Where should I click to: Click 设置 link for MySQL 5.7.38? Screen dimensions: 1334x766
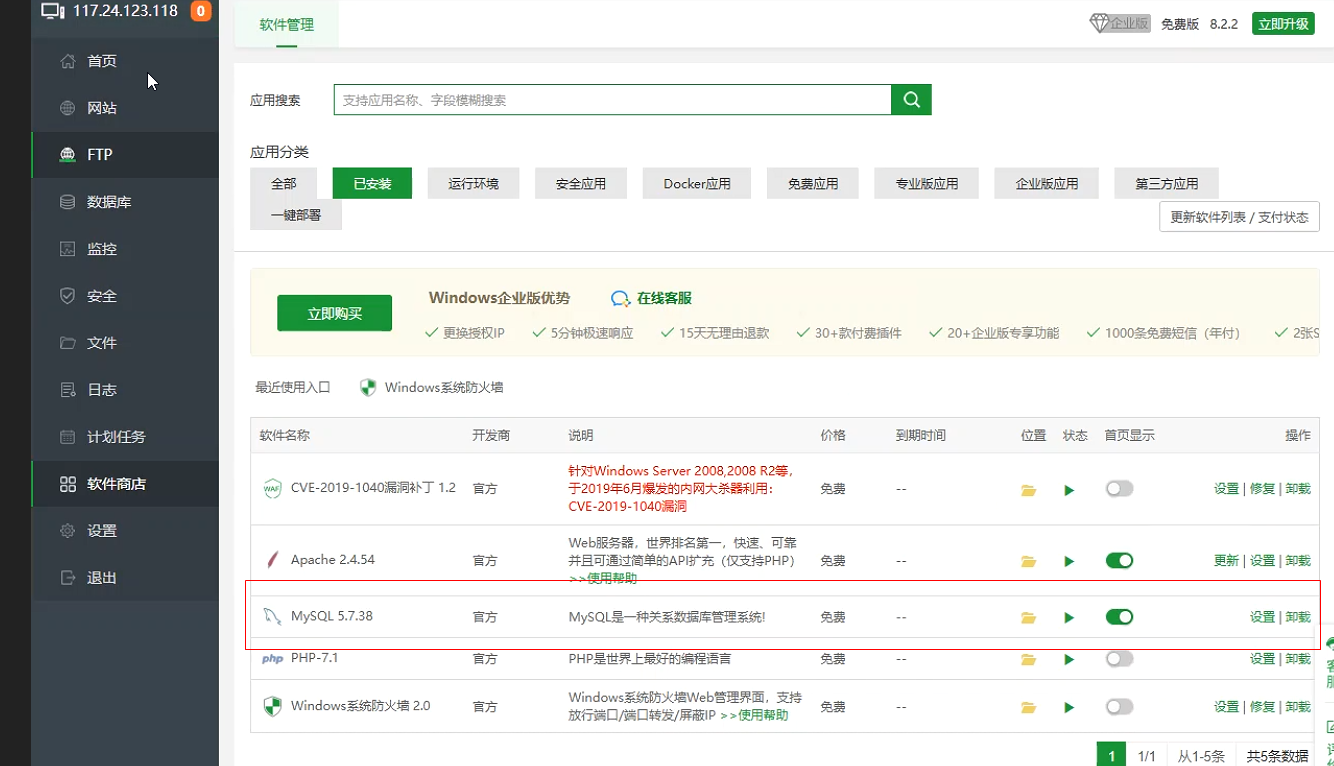pyautogui.click(x=1262, y=617)
